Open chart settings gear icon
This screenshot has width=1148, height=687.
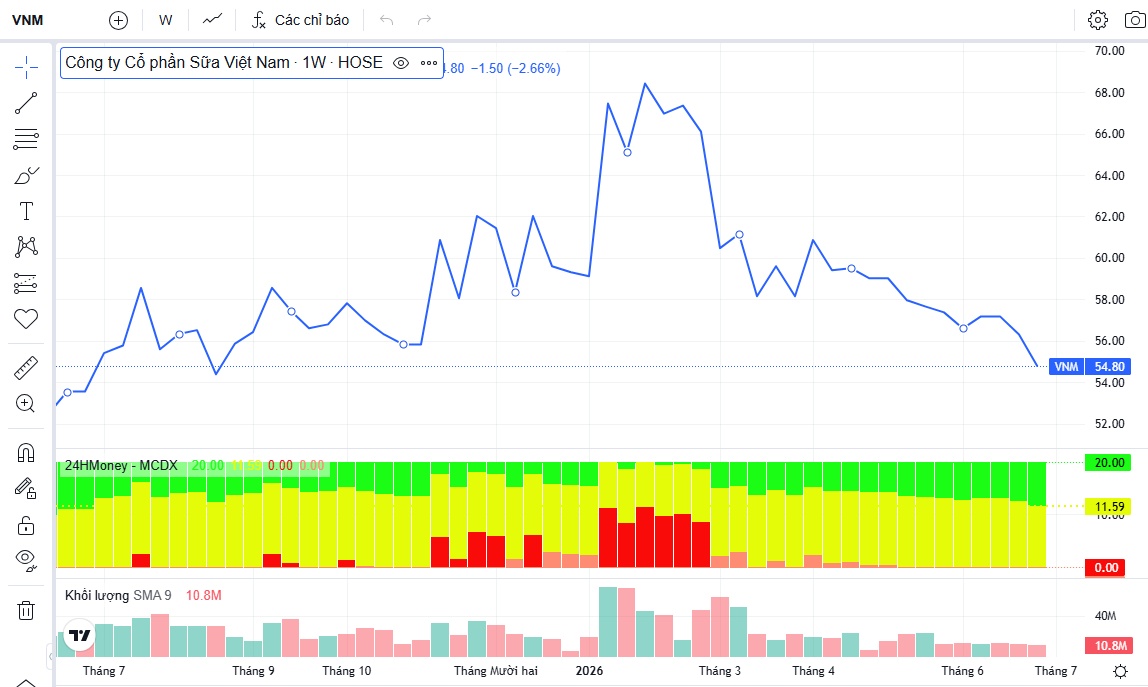click(1097, 20)
